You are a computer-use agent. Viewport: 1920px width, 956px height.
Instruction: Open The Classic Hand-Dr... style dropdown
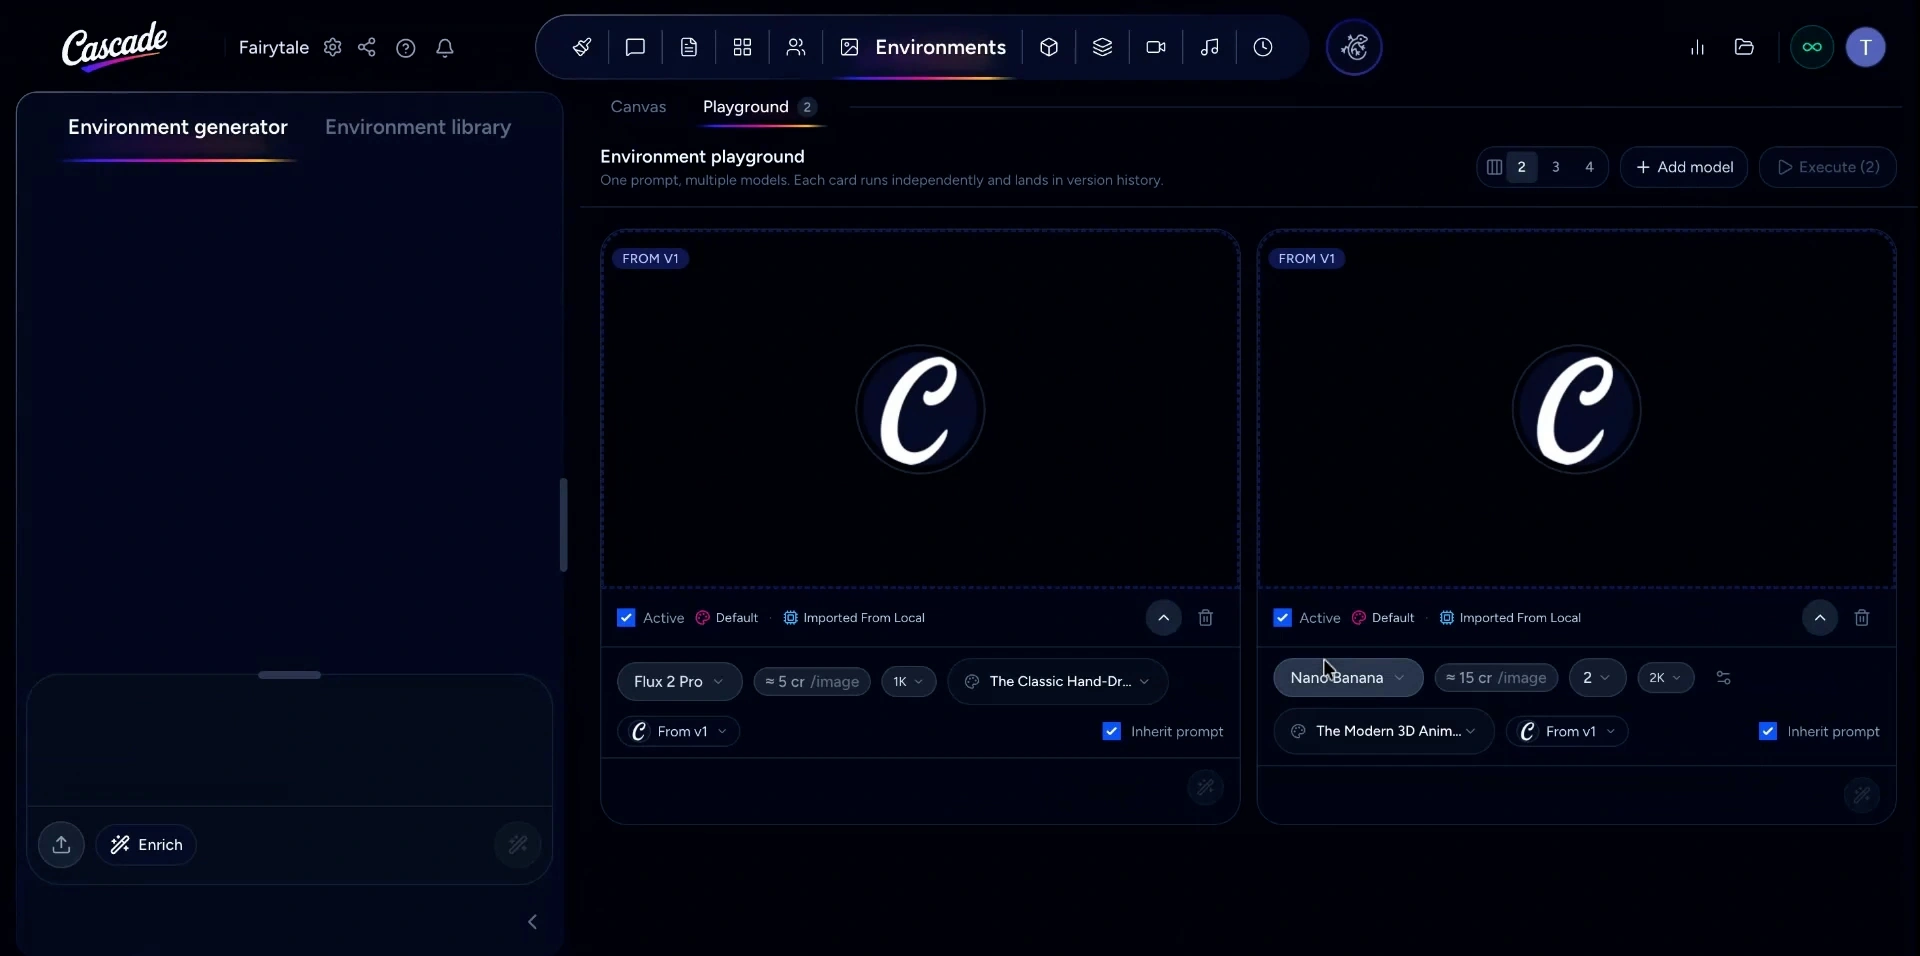click(1058, 682)
